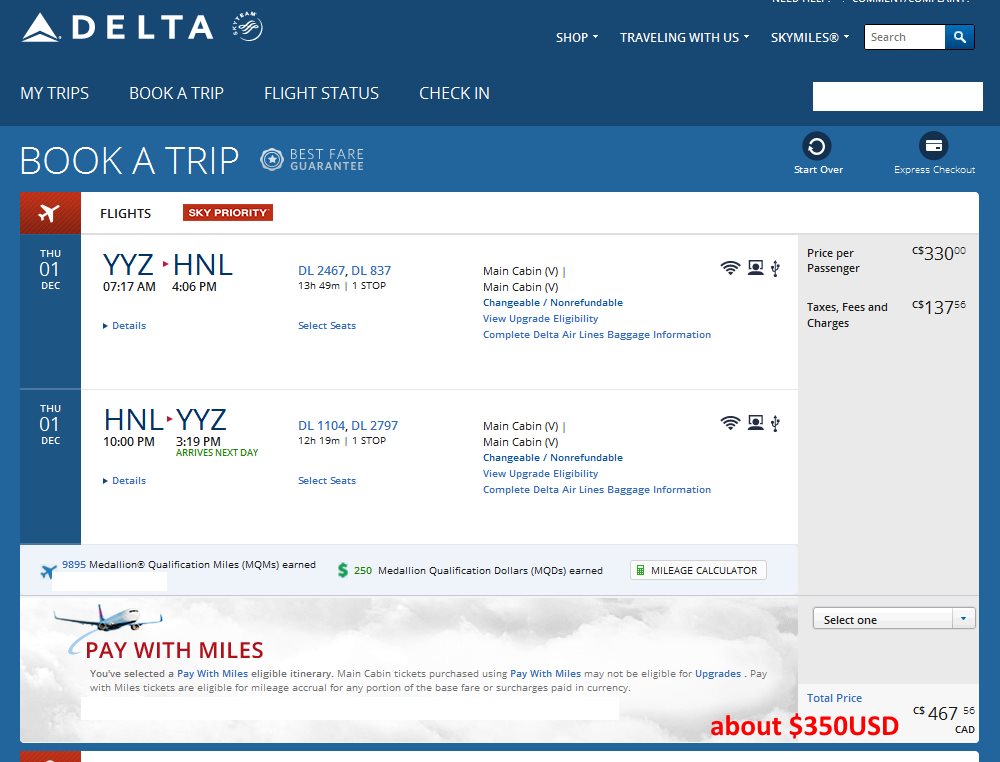1000x762 pixels.
Task: Expand Details for the YYZ to HNL flight
Action: click(125, 326)
